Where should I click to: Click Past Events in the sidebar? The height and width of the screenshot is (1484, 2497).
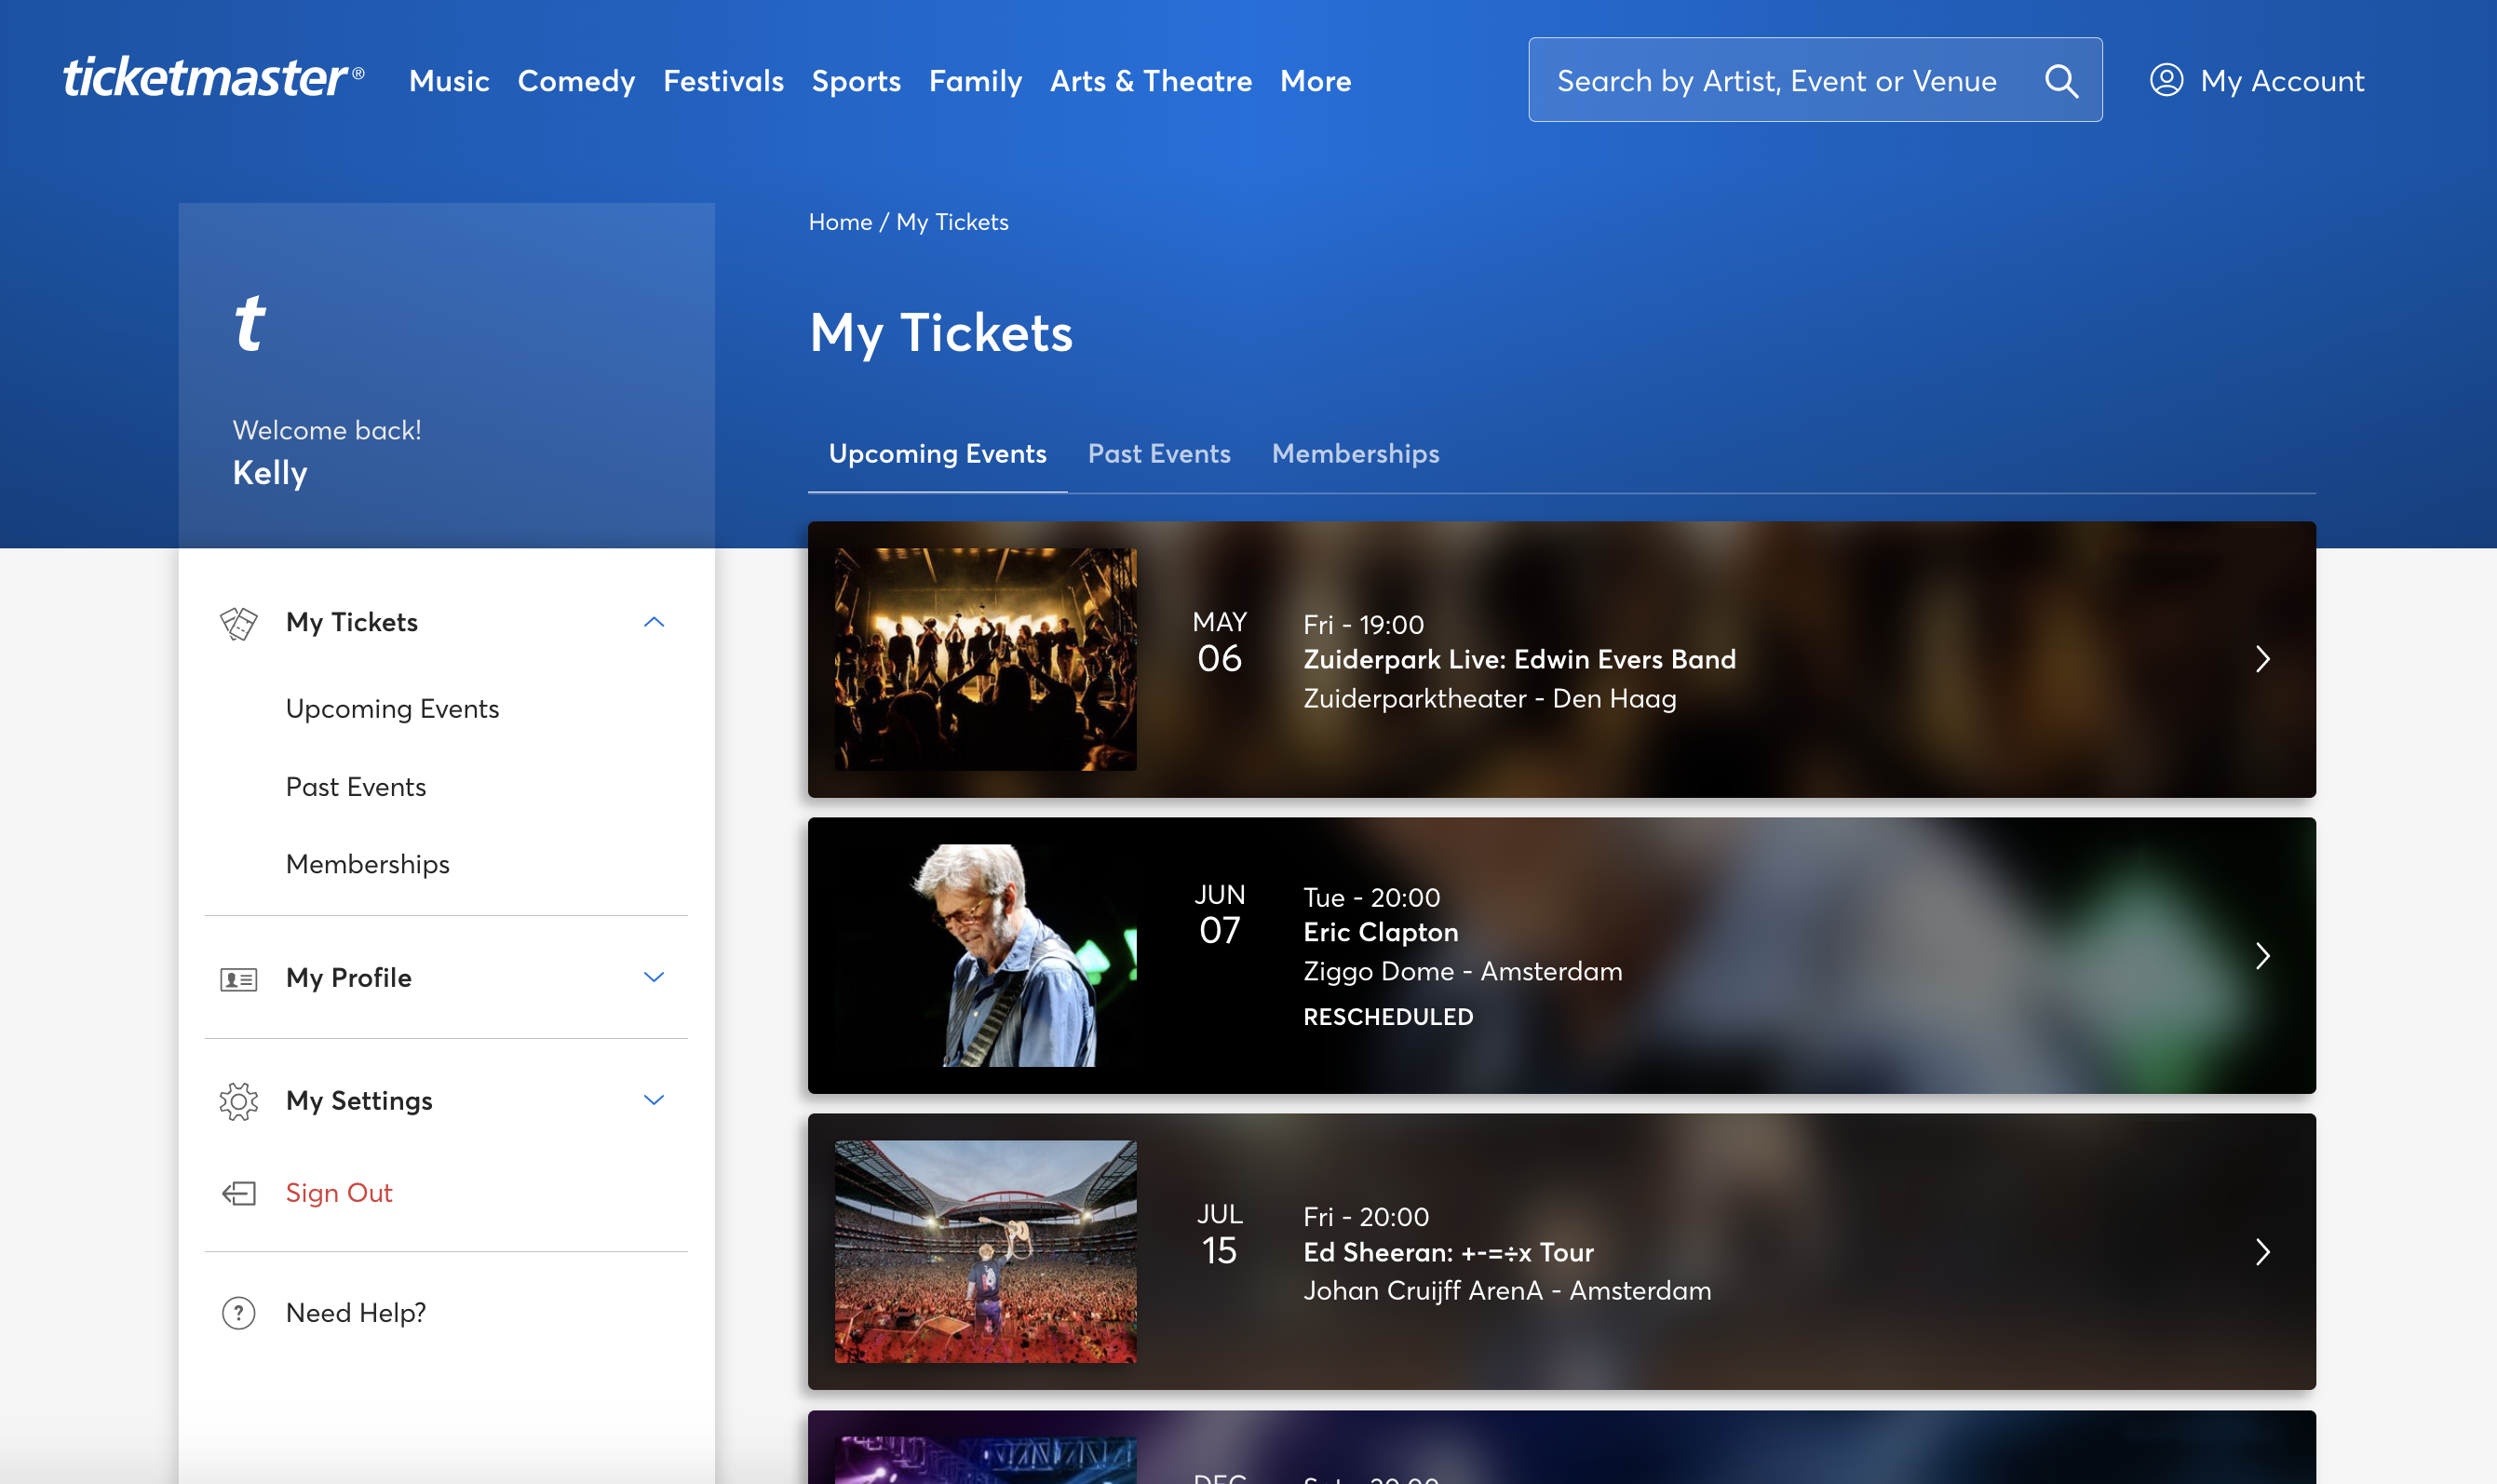(x=356, y=787)
